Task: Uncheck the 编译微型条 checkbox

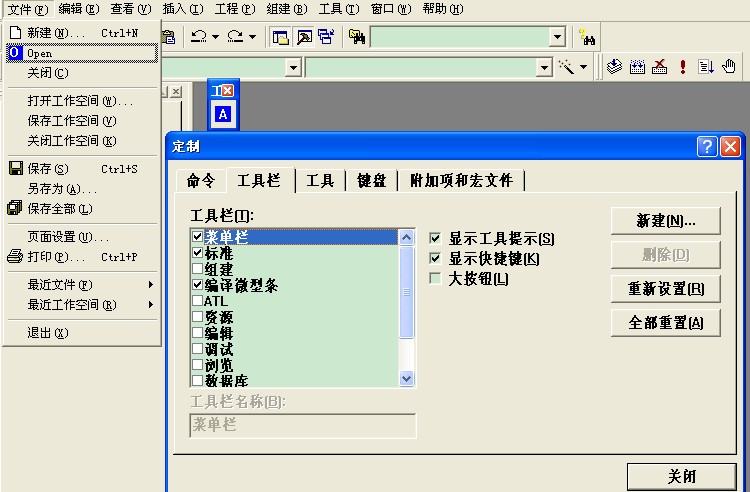Action: tap(197, 284)
